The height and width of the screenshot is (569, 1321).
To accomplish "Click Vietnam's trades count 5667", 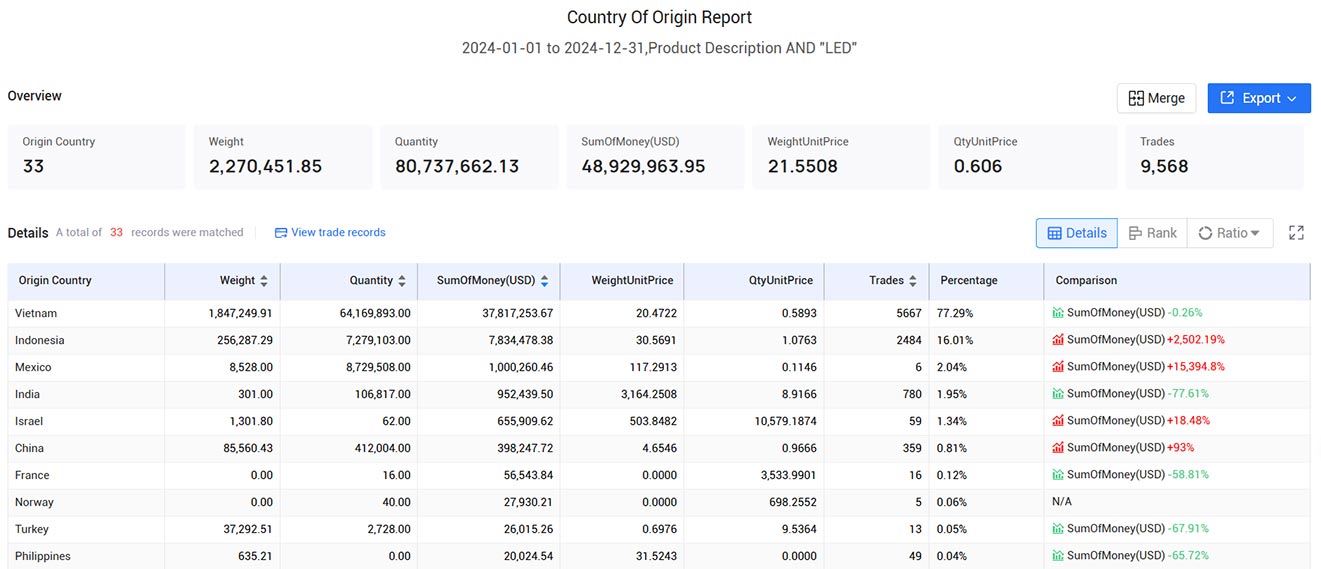I will click(x=909, y=313).
